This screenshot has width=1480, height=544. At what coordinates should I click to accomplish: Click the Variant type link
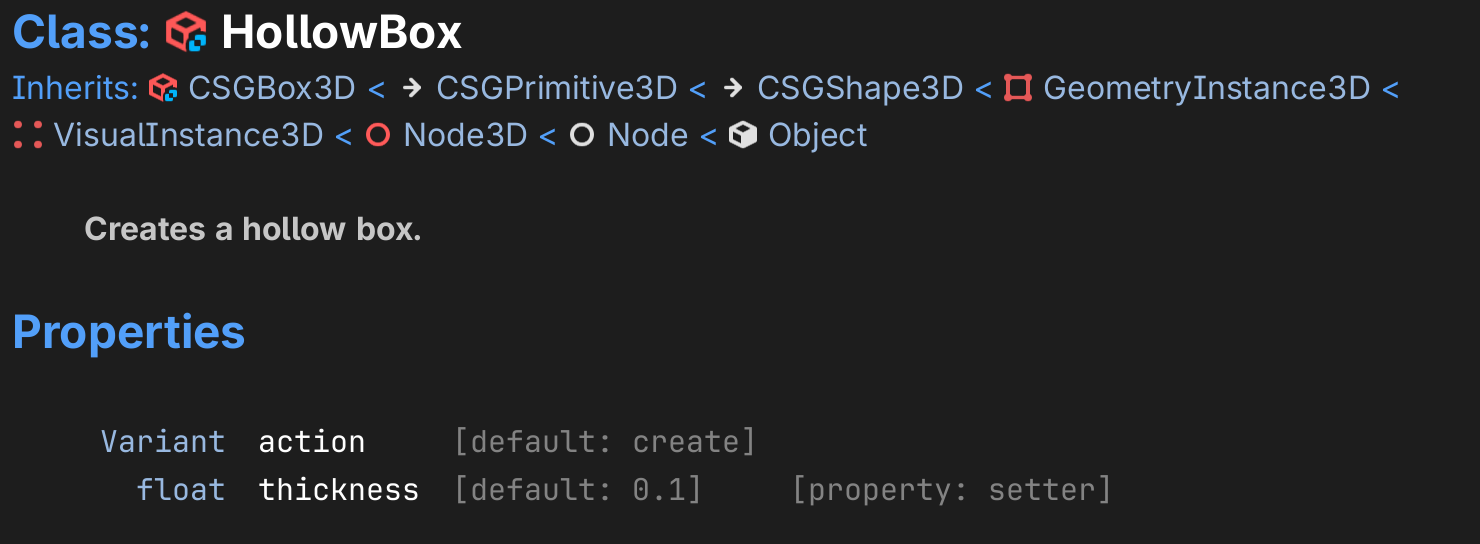pyautogui.click(x=163, y=442)
